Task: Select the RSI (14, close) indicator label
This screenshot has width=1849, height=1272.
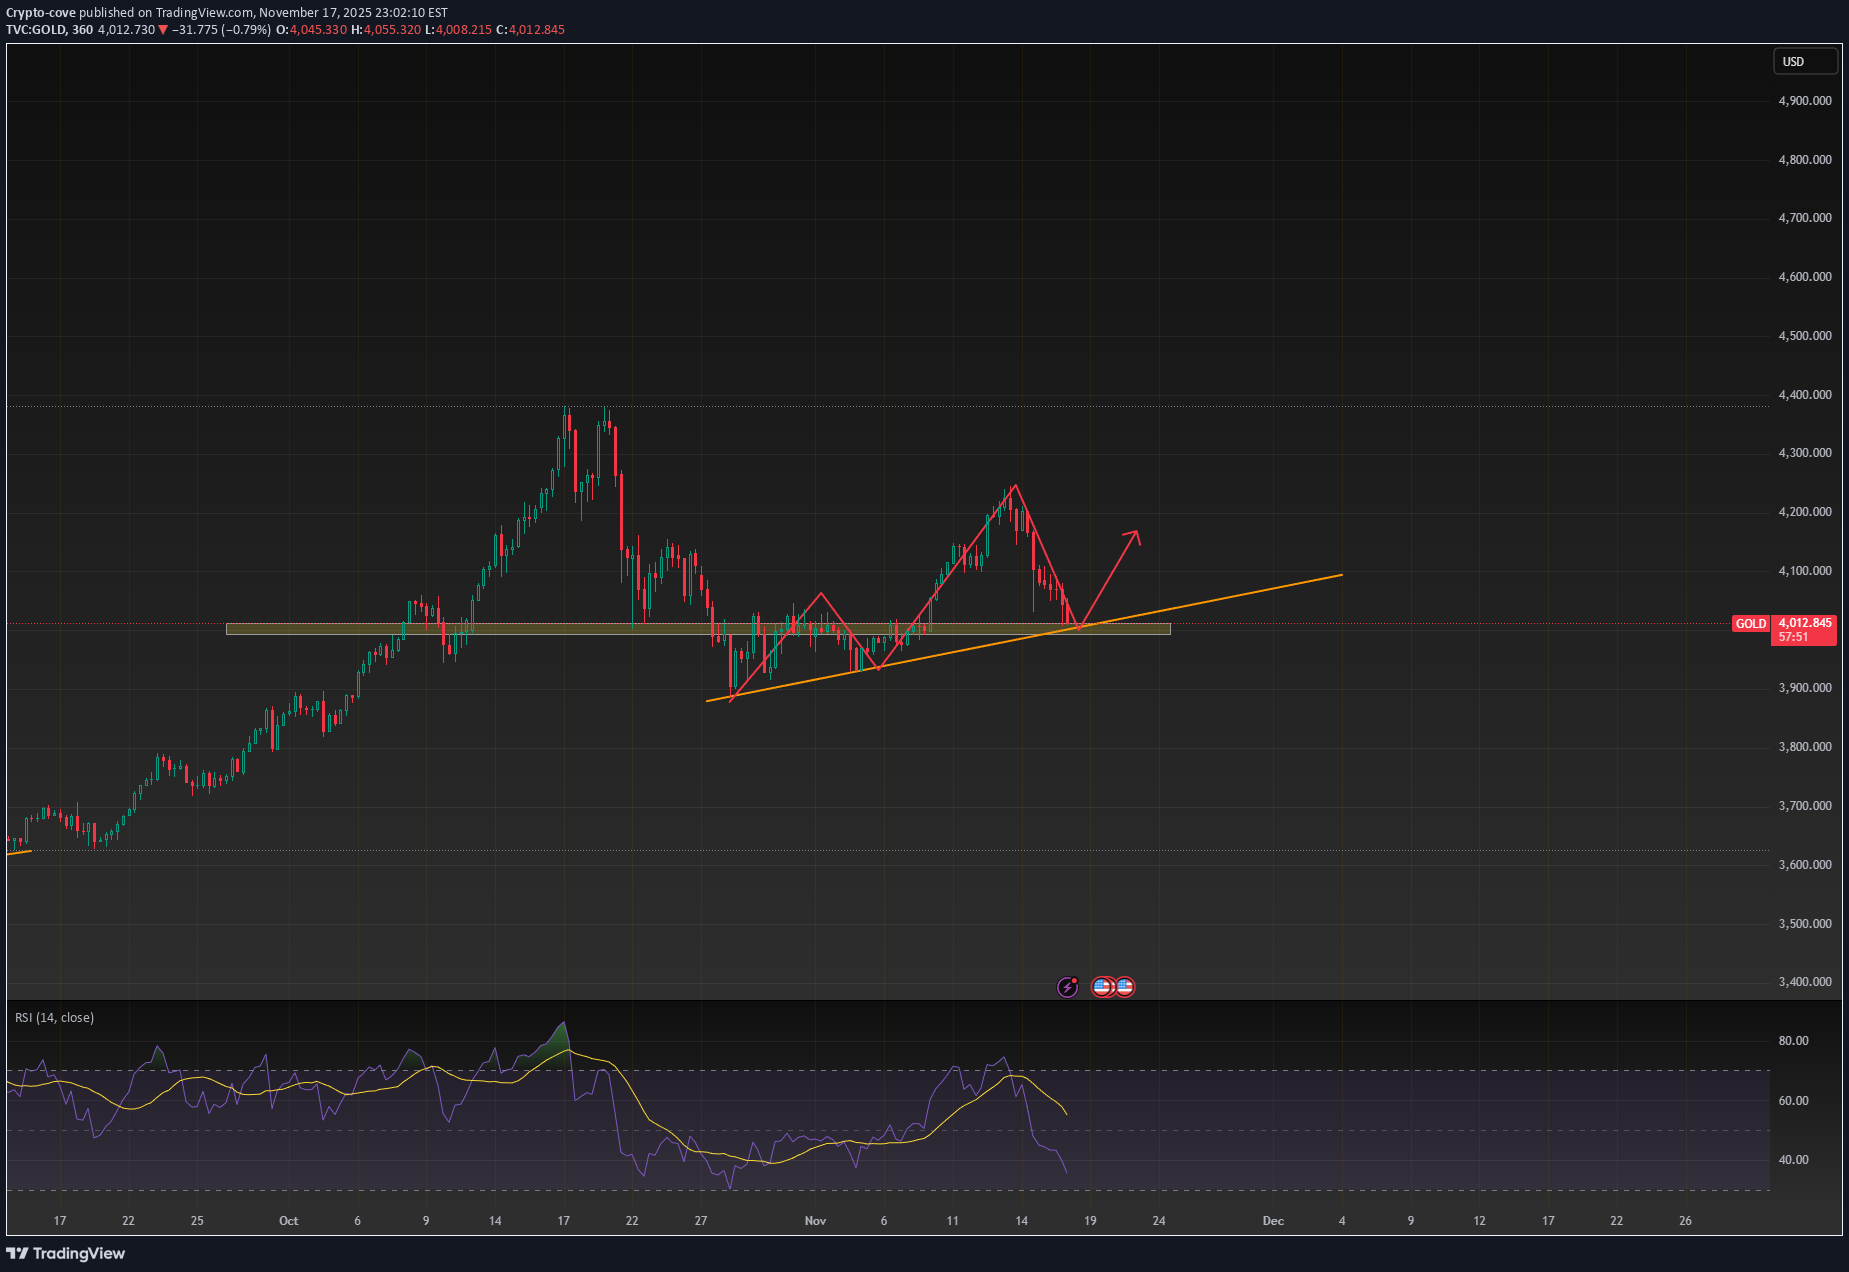Action: (x=53, y=1017)
